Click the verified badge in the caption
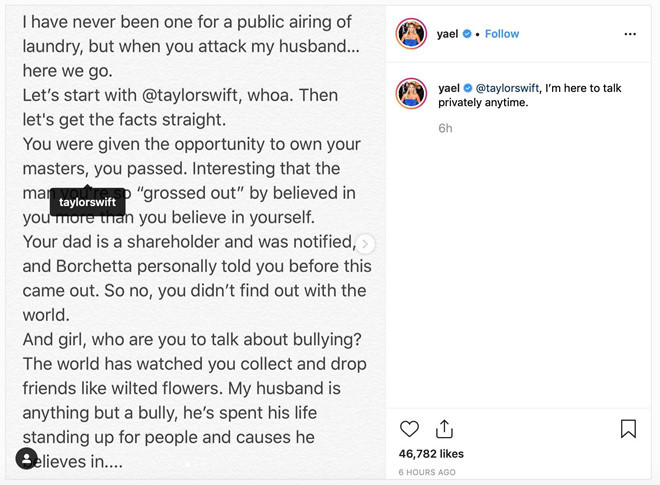 [x=467, y=89]
